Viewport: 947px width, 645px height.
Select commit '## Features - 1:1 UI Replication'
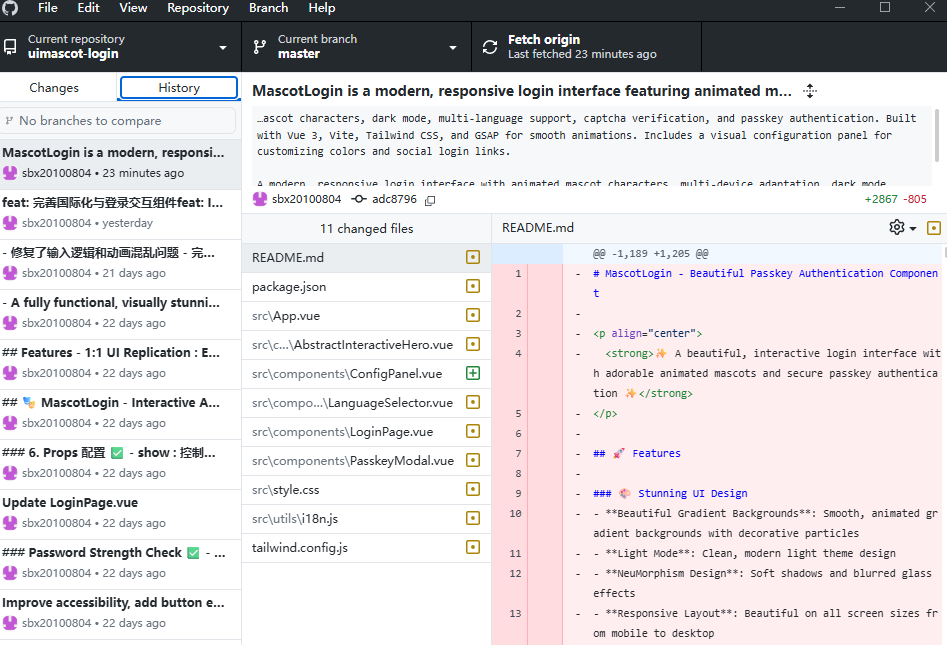(121, 364)
